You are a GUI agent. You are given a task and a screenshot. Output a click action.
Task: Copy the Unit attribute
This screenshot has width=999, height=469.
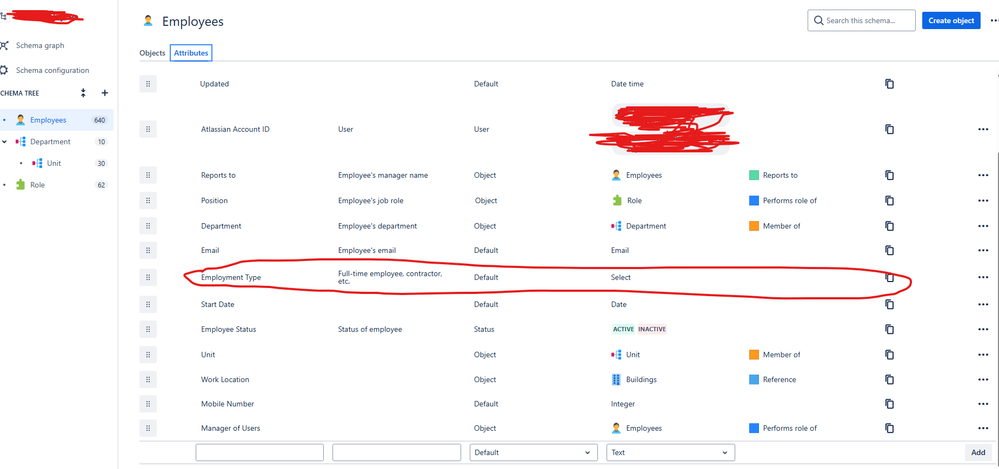point(889,355)
